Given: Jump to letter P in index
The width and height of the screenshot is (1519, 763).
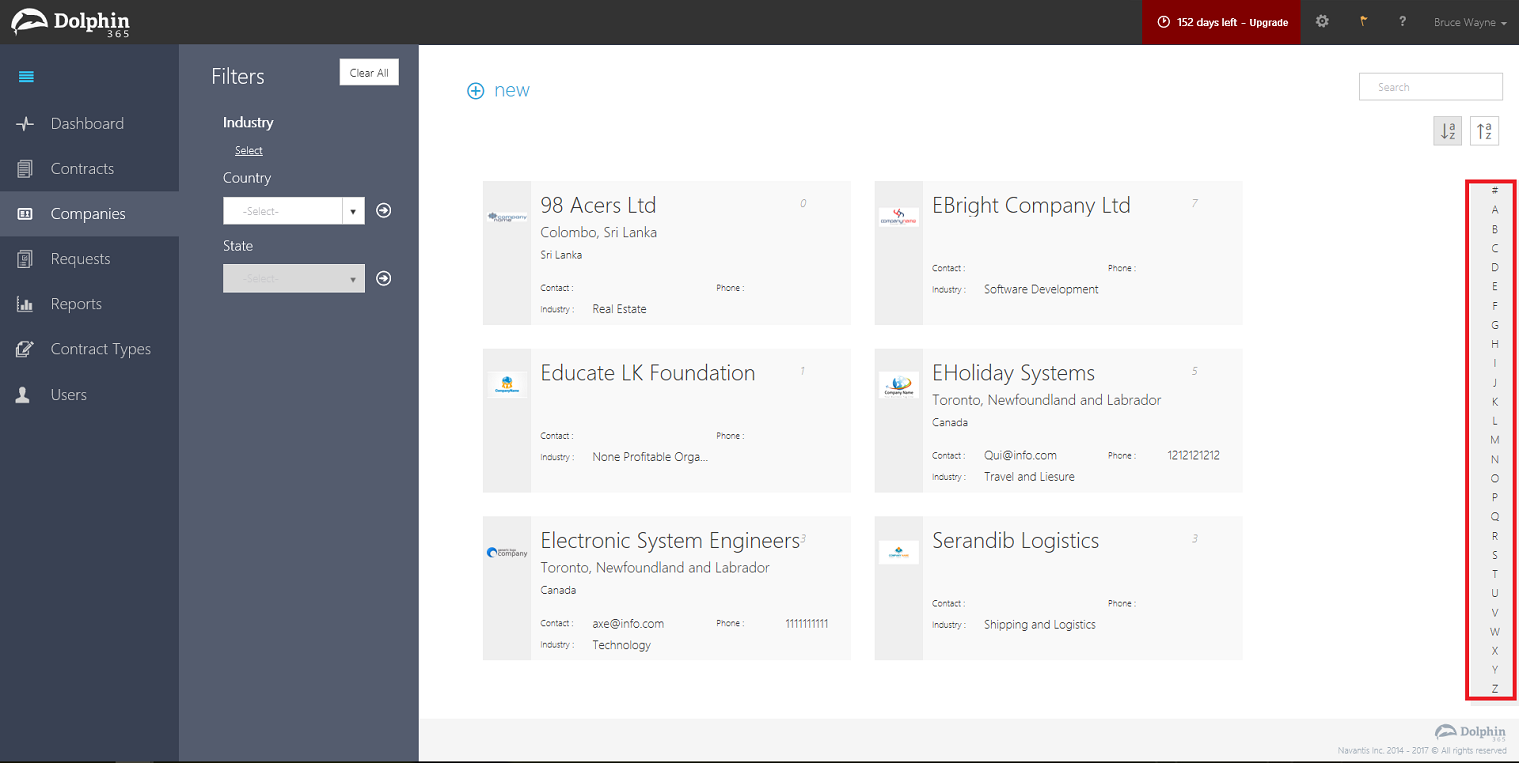Looking at the screenshot, I should (x=1495, y=497).
